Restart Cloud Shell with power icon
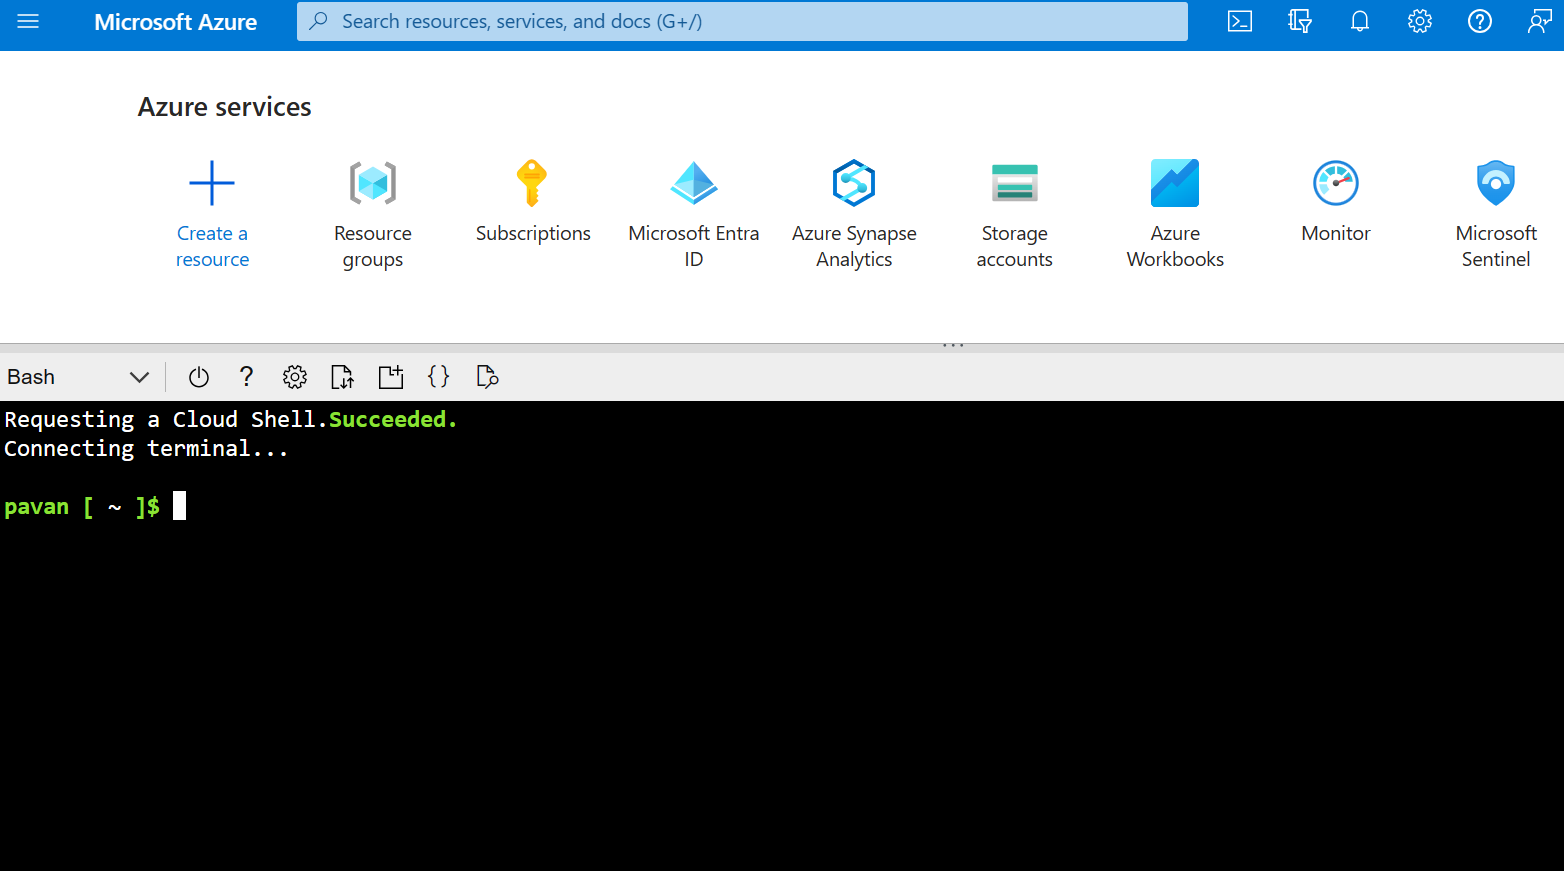Viewport: 1564px width, 871px height. (199, 377)
